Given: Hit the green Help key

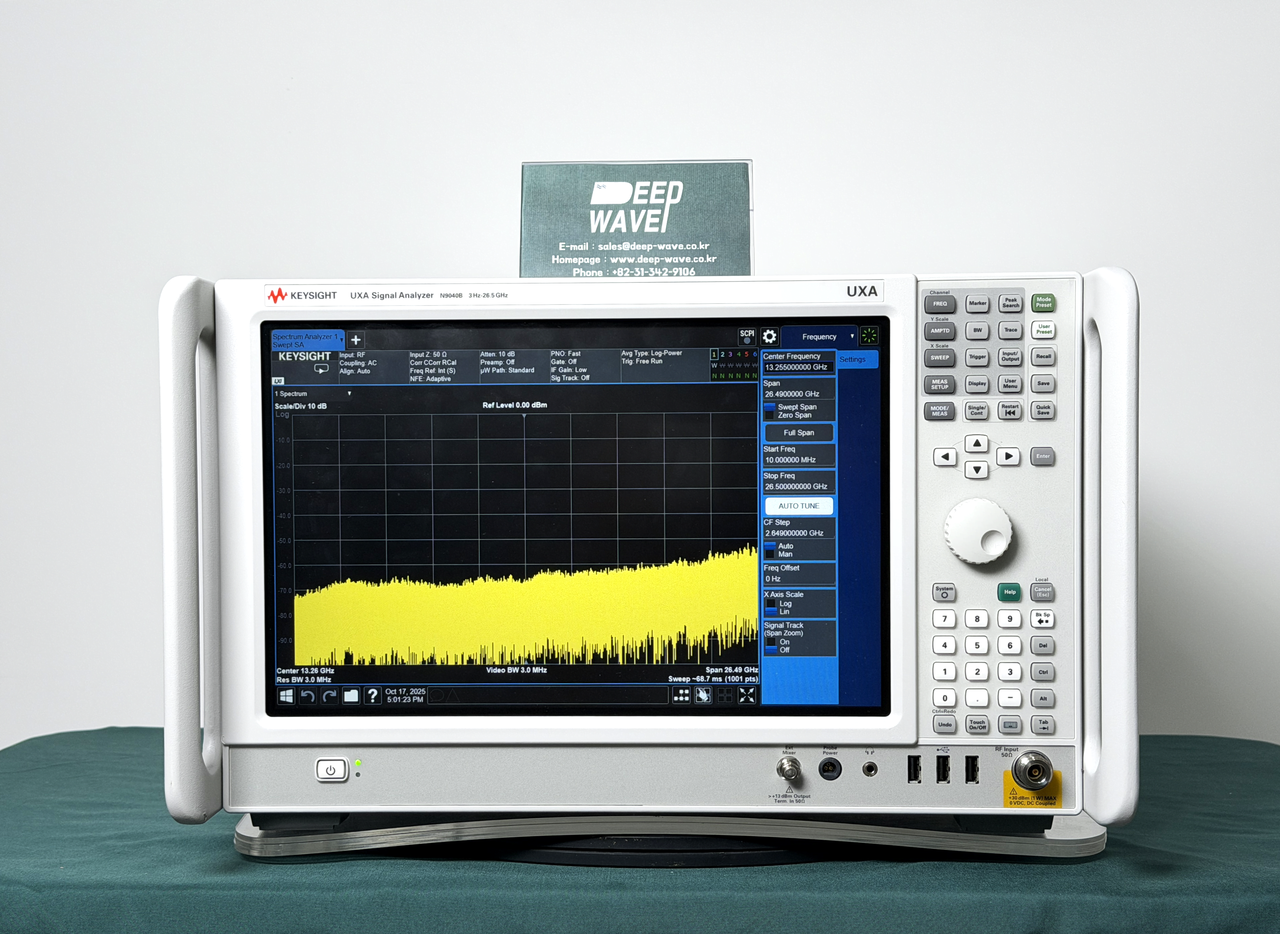Looking at the screenshot, I should click(x=1010, y=592).
